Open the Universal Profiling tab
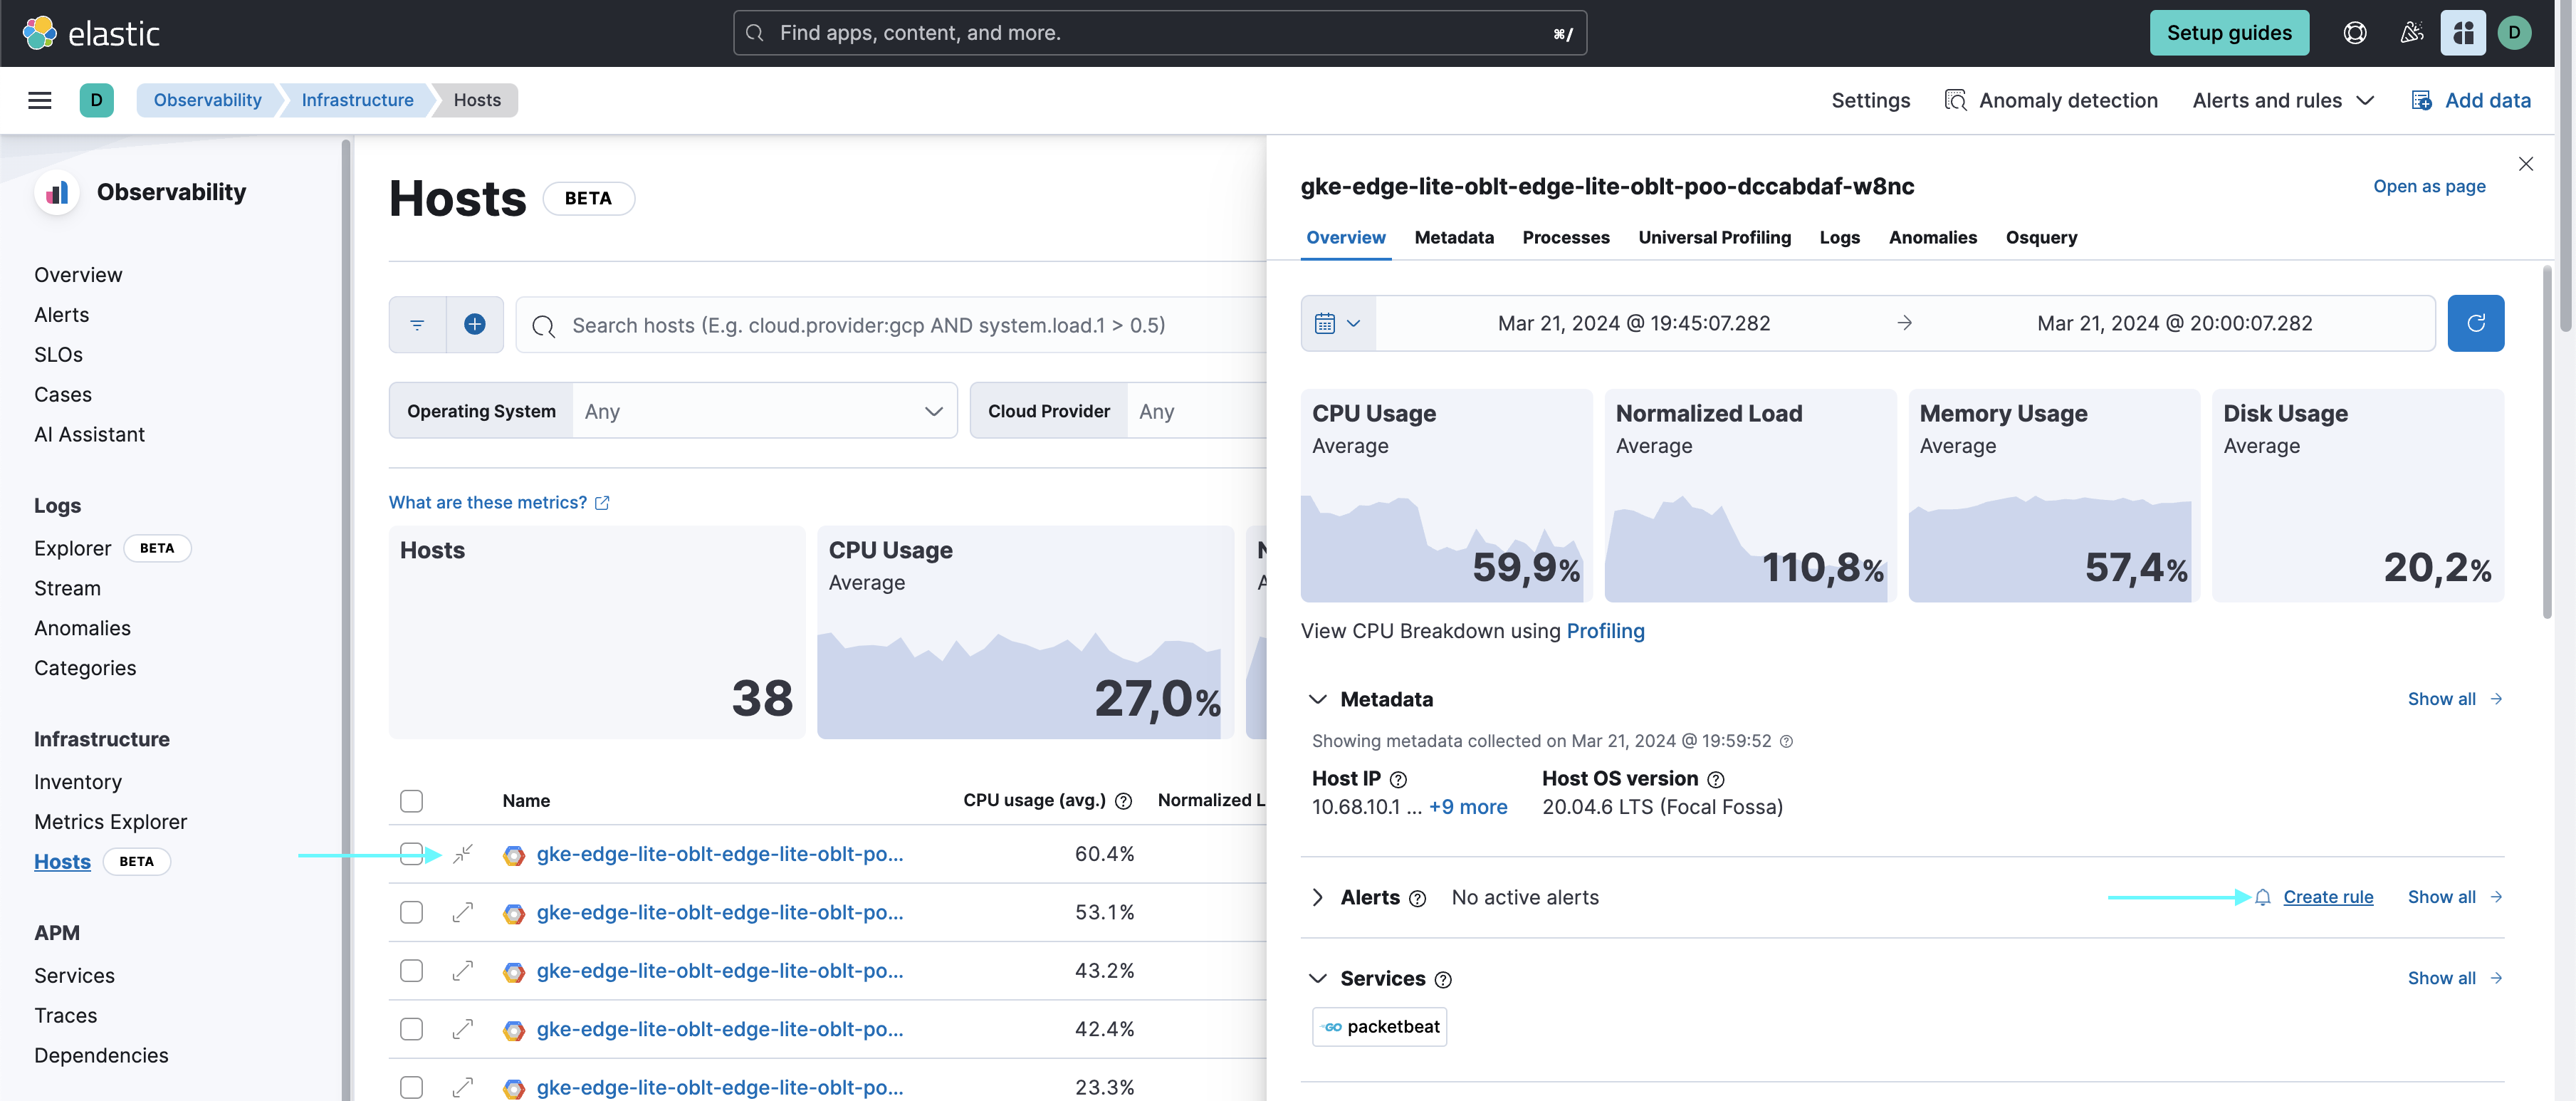 [1714, 238]
